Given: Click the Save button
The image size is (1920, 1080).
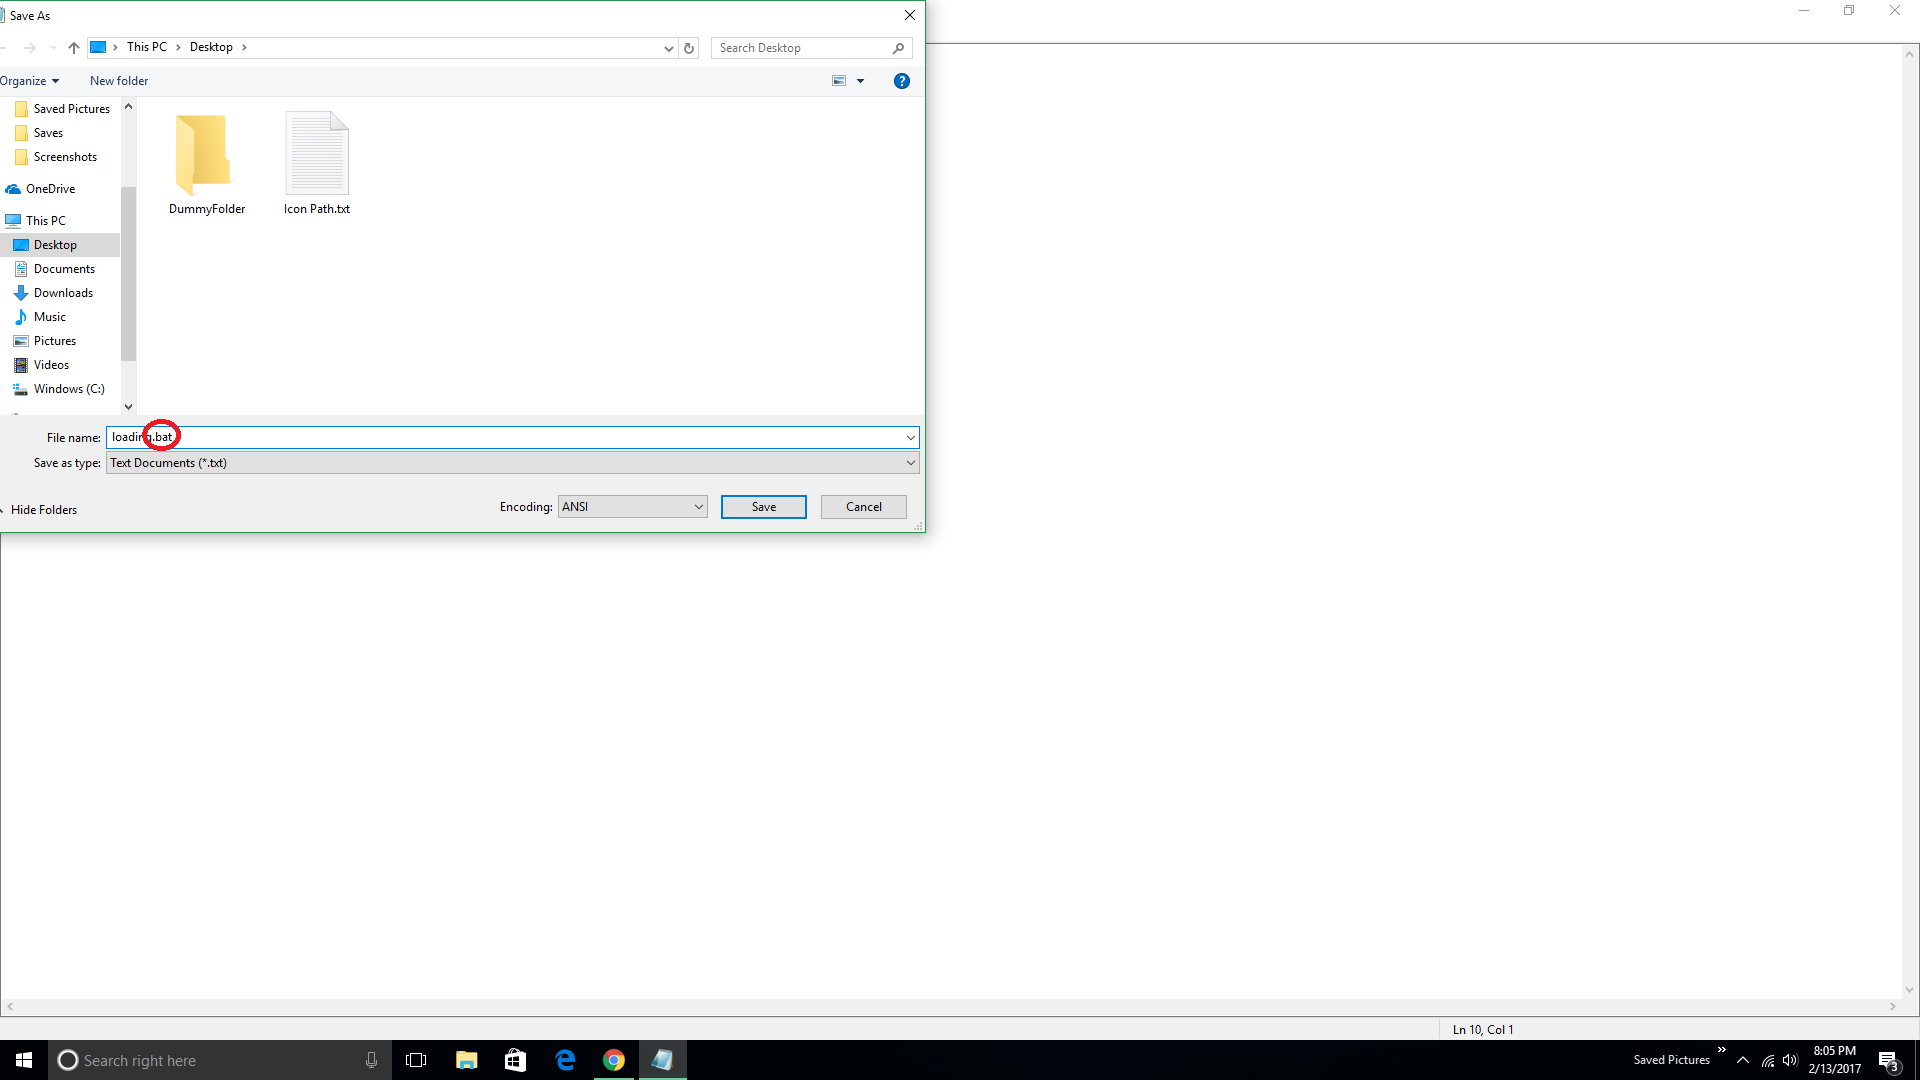Looking at the screenshot, I should (x=763, y=506).
